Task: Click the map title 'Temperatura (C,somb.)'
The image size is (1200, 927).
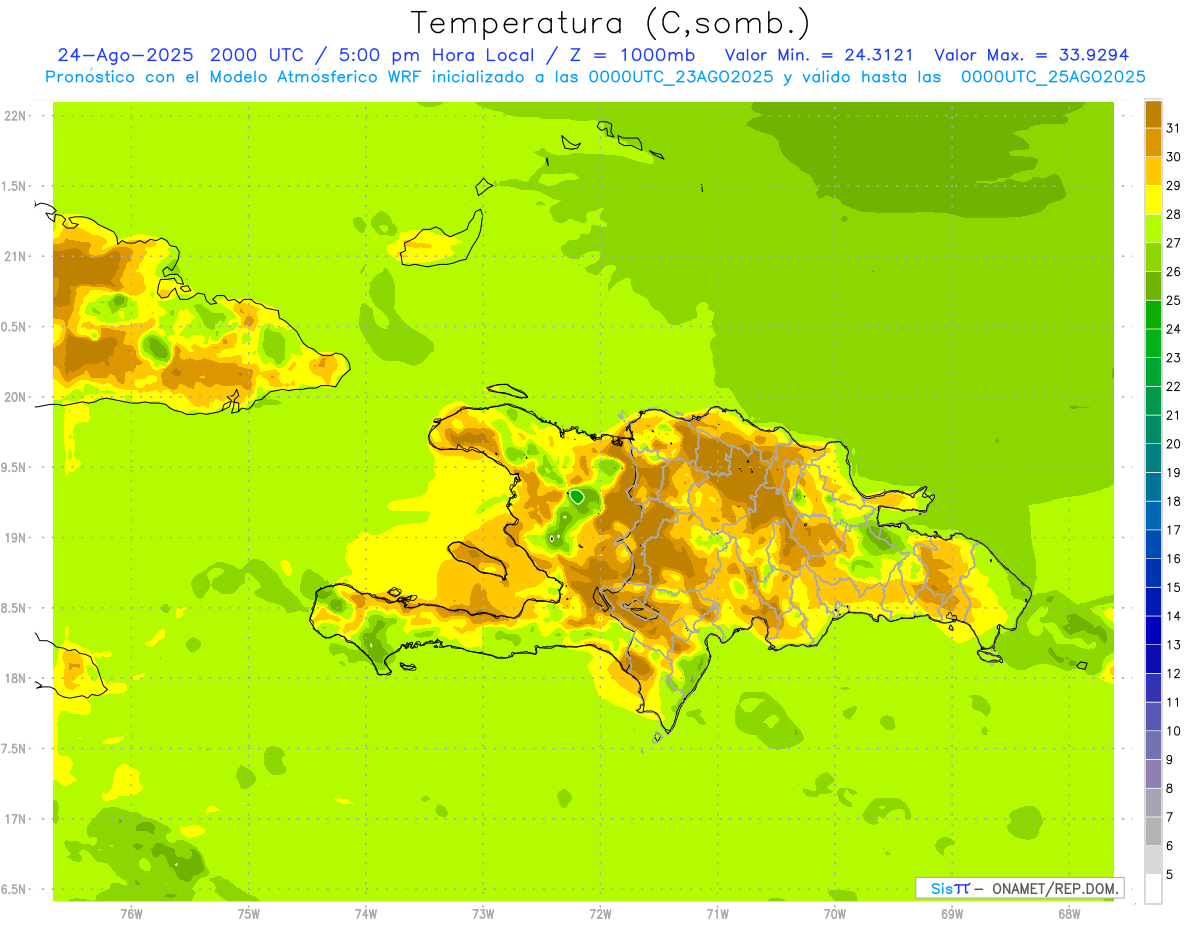Action: (x=610, y=23)
